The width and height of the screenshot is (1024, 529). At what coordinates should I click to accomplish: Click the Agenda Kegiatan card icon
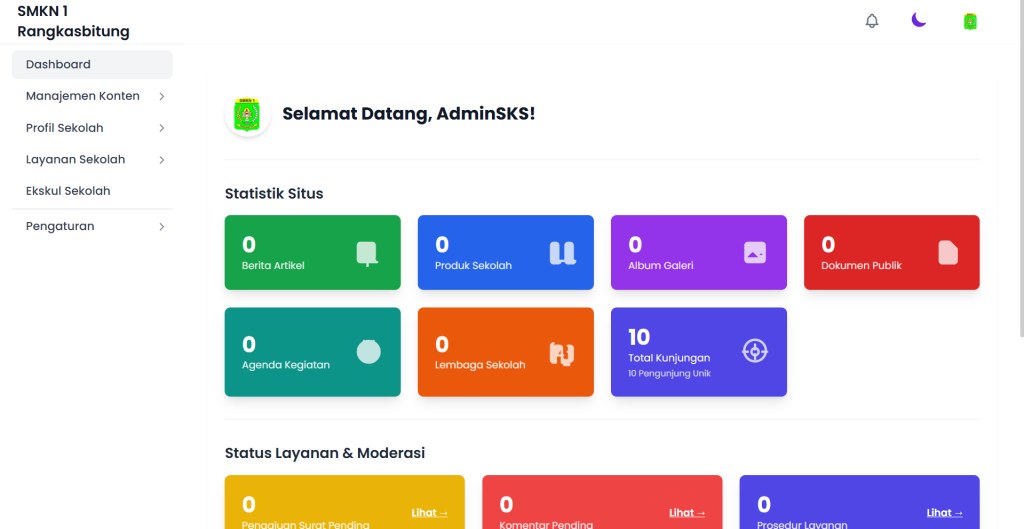(368, 351)
